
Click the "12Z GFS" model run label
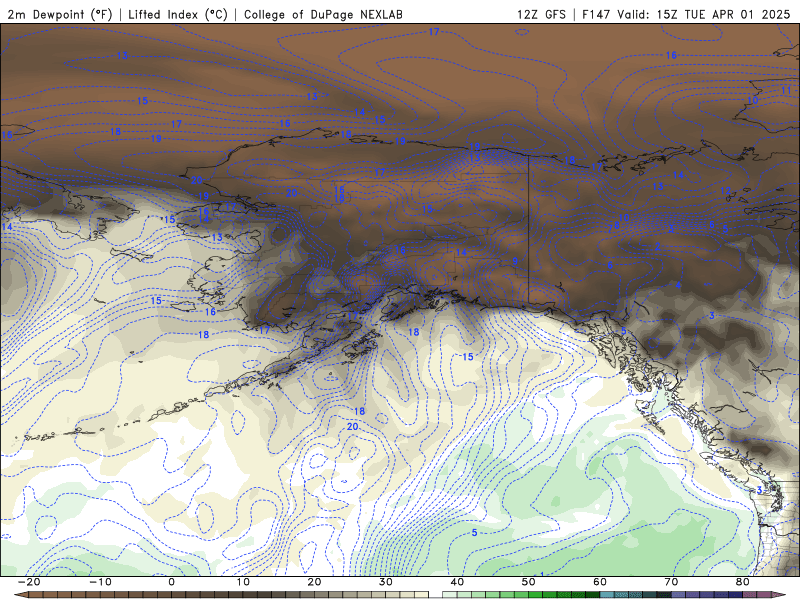(541, 14)
